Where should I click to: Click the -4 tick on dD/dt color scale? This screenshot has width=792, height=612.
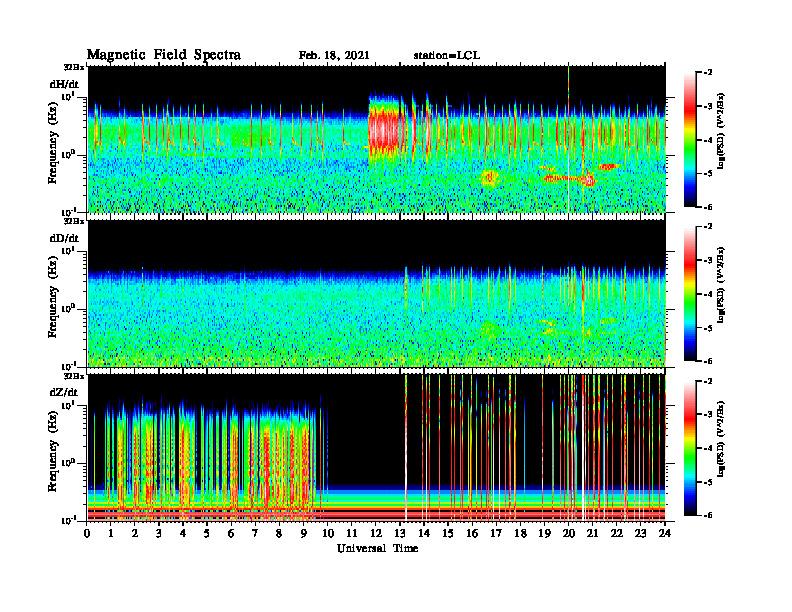(x=708, y=294)
